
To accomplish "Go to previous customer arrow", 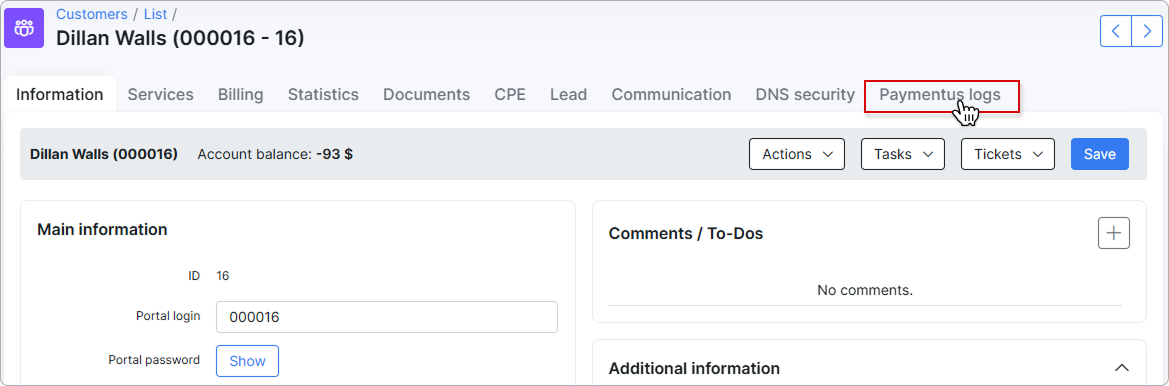I will 1116,31.
